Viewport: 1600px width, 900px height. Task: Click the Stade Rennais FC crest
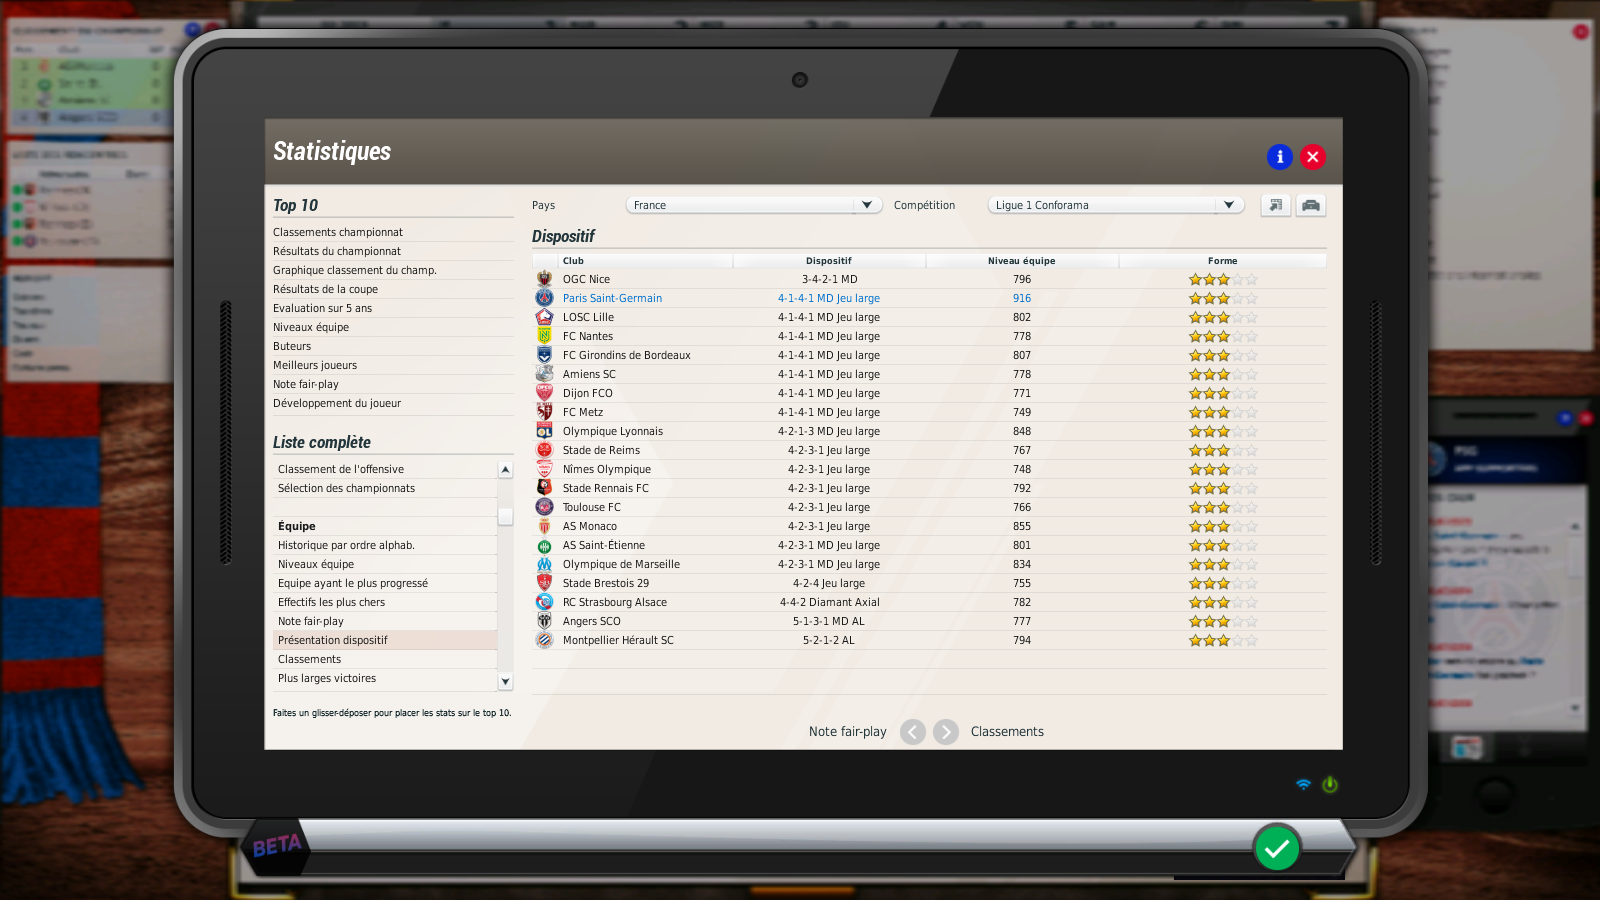[x=544, y=488]
